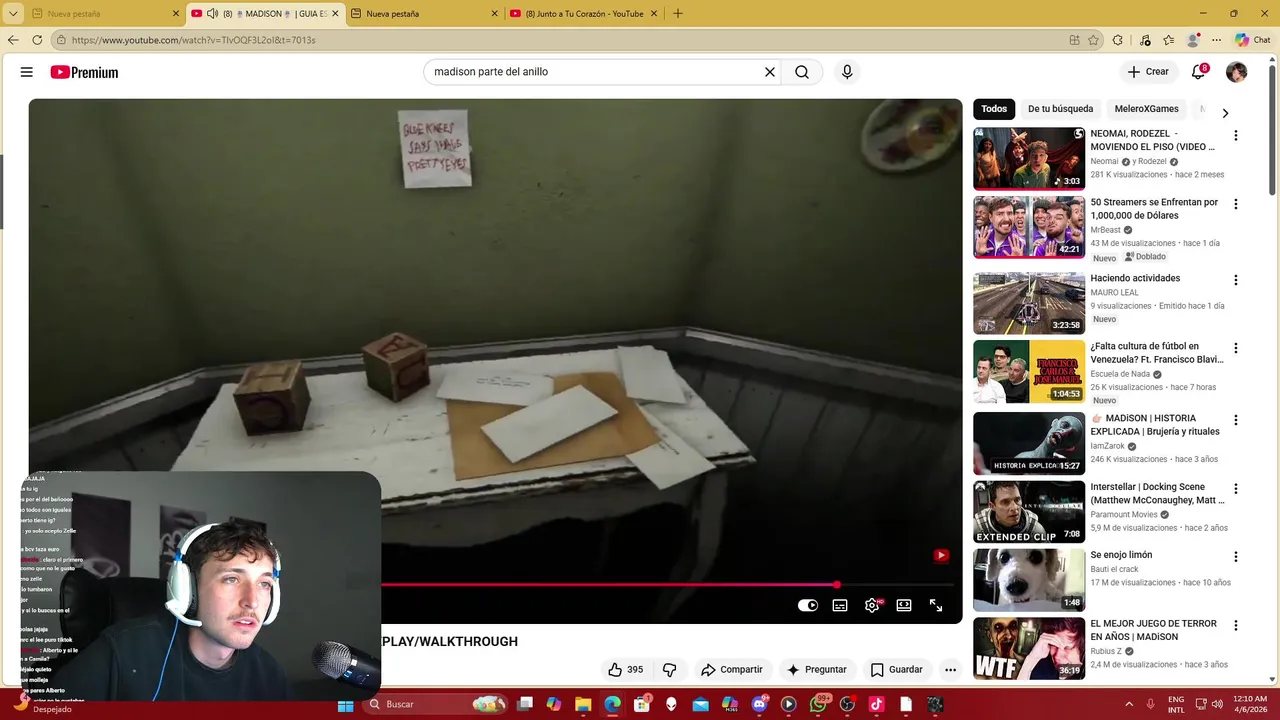Open Discord from the taskbar
The height and width of the screenshot is (720, 1280).
[x=759, y=704]
